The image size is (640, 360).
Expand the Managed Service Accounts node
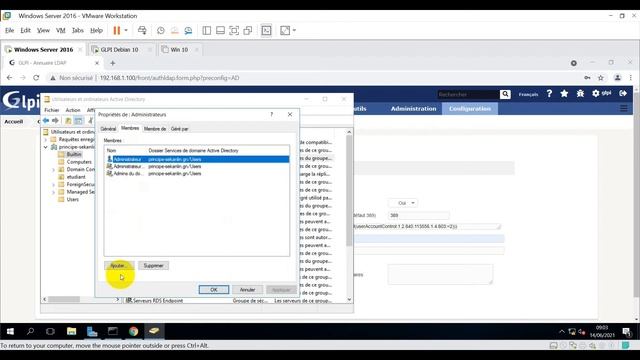[x=53, y=192]
